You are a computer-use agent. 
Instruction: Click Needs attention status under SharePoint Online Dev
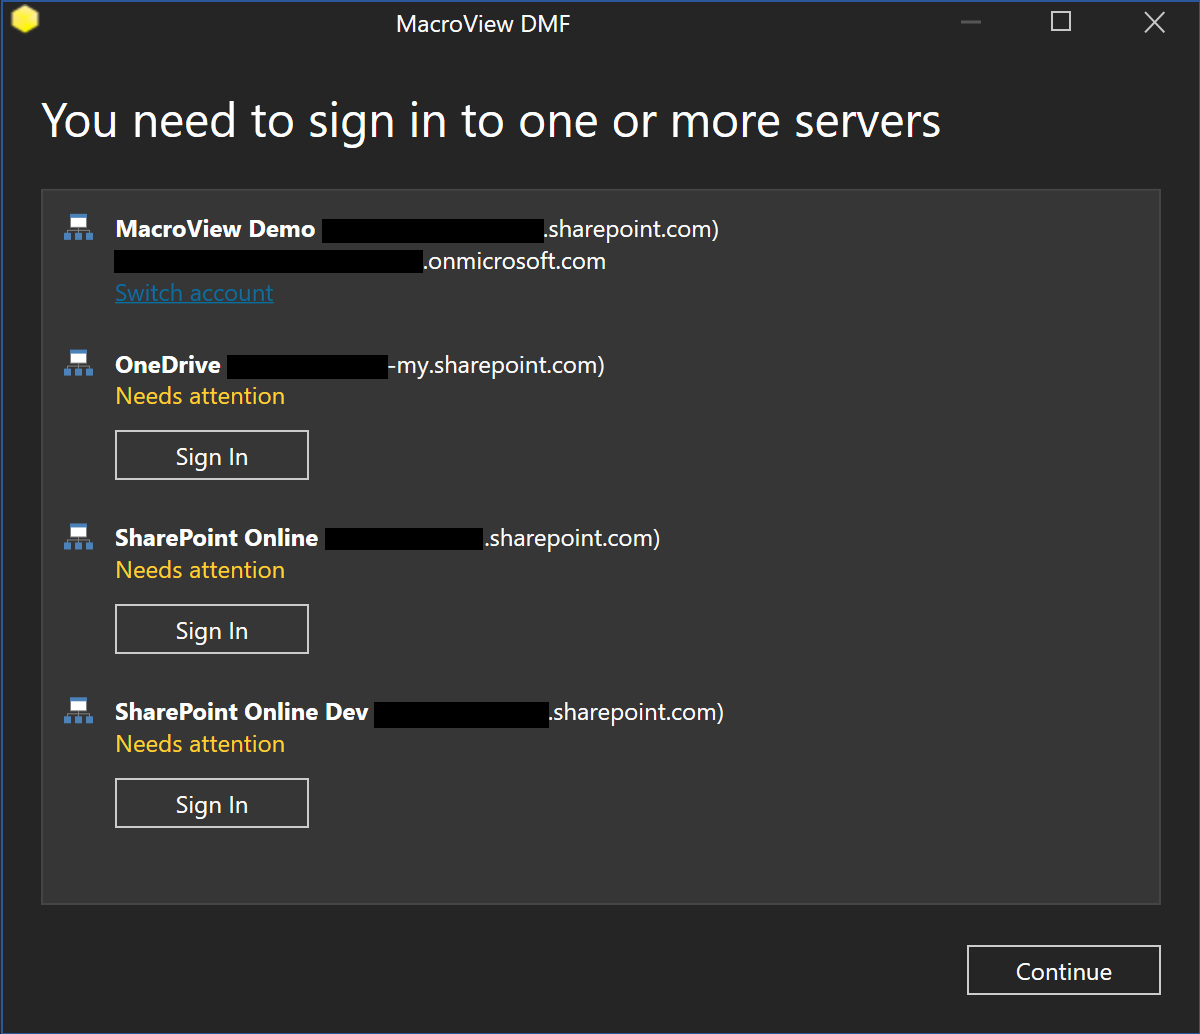point(200,744)
